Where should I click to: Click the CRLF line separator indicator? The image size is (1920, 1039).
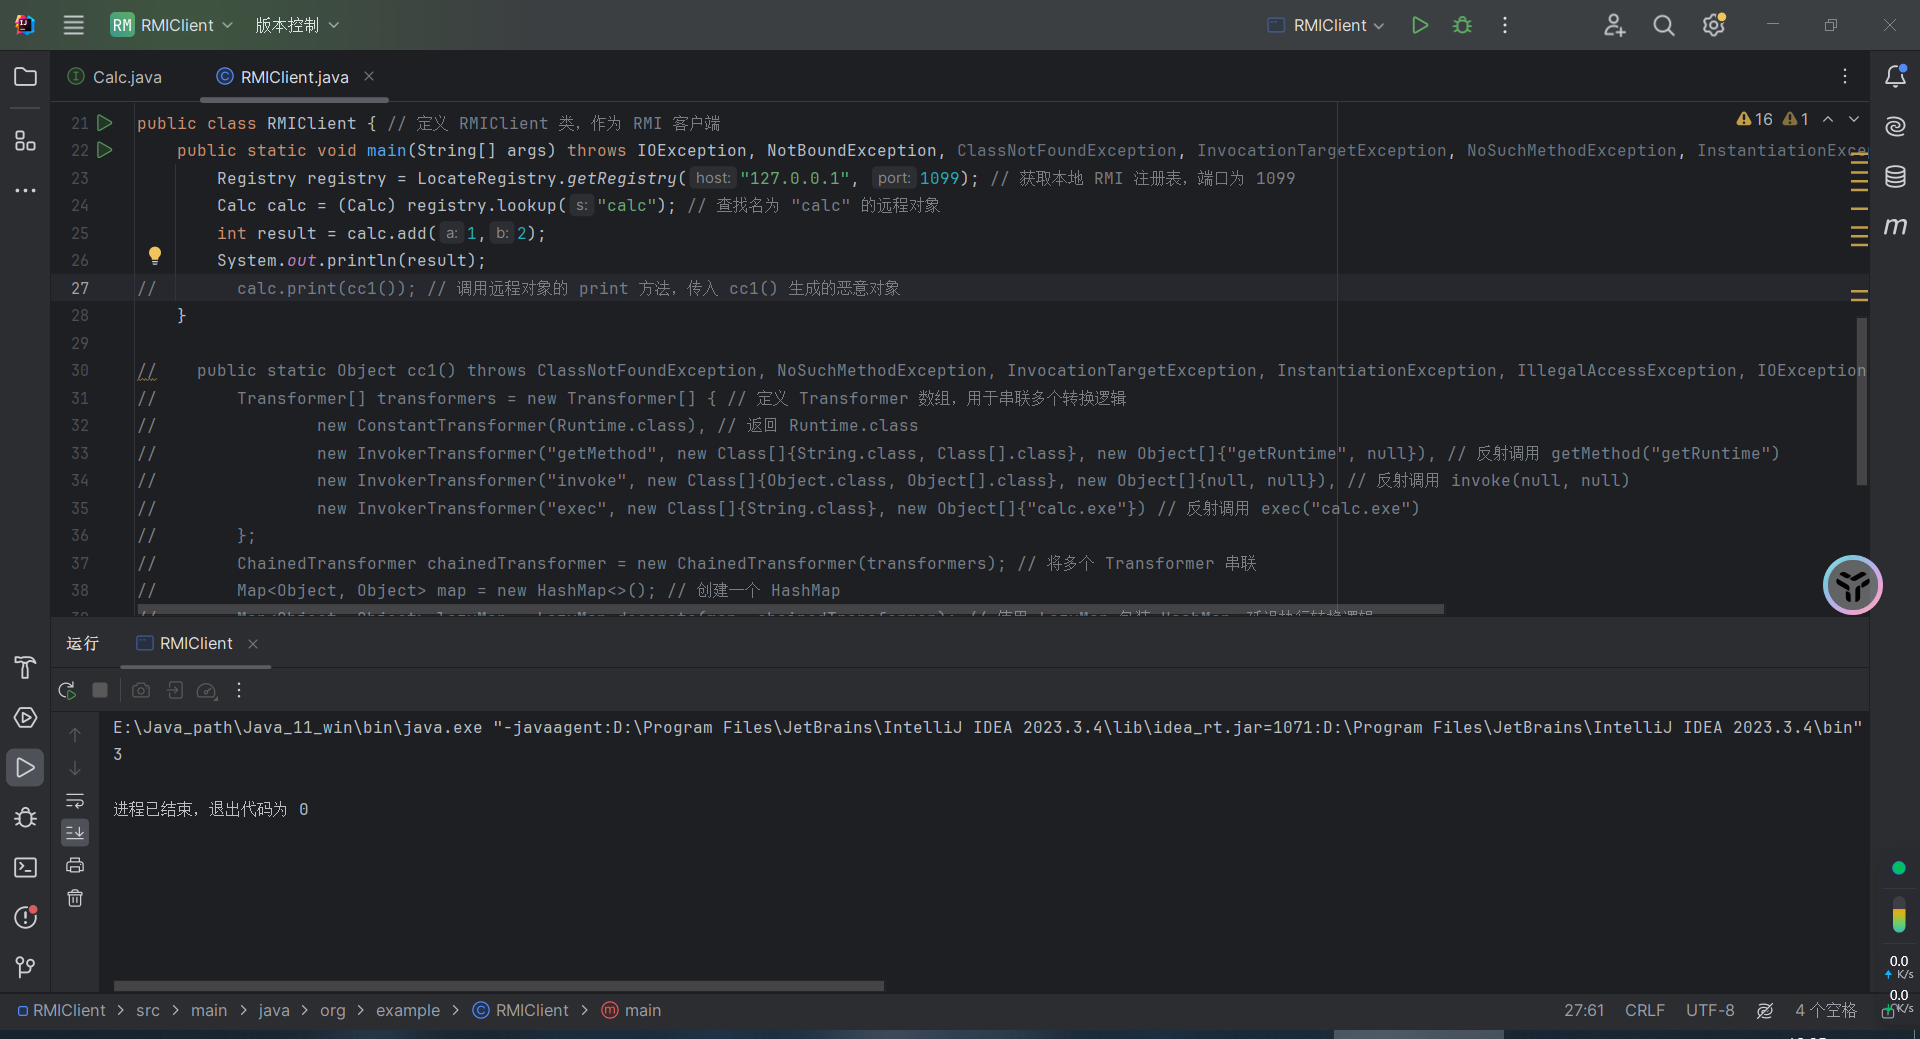tap(1644, 1010)
